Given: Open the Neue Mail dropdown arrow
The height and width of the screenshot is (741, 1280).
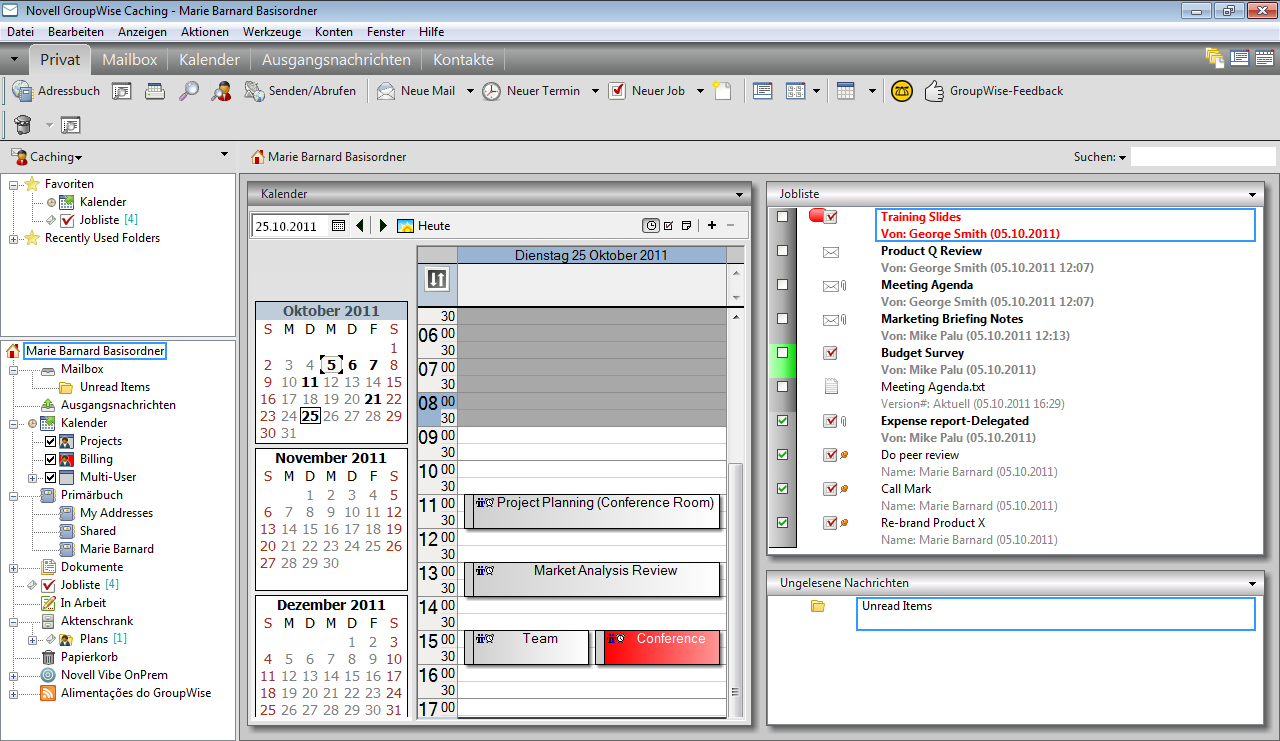Looking at the screenshot, I should pos(469,91).
